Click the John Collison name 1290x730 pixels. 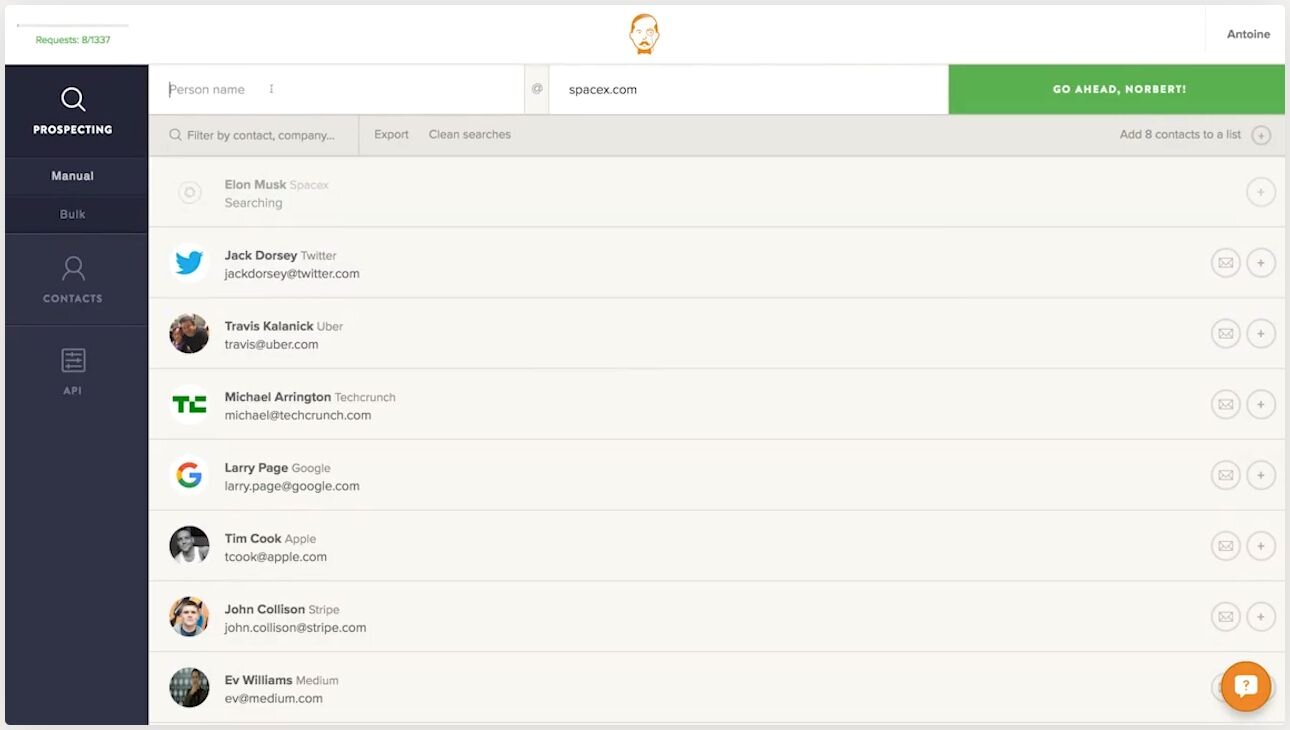tap(265, 610)
